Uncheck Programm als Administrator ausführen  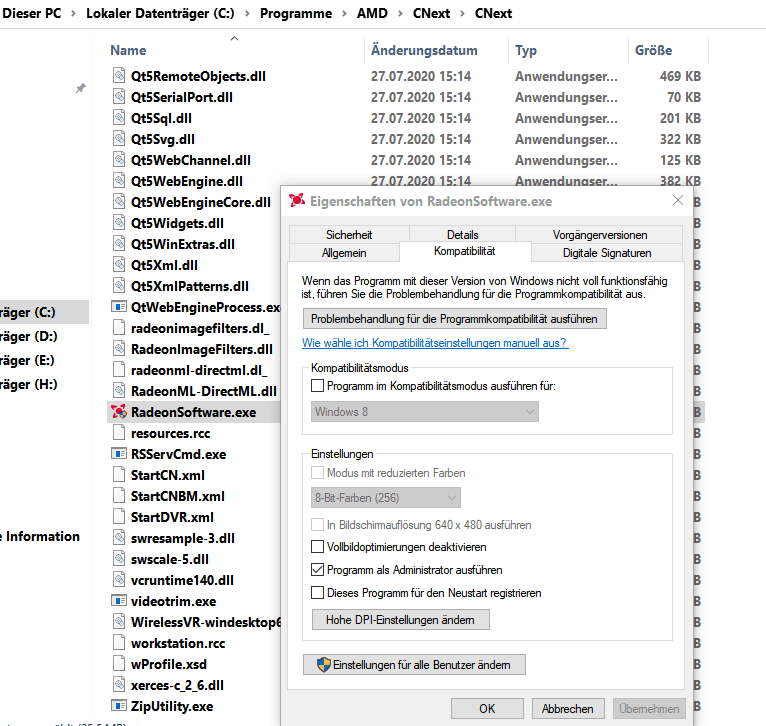coord(318,570)
